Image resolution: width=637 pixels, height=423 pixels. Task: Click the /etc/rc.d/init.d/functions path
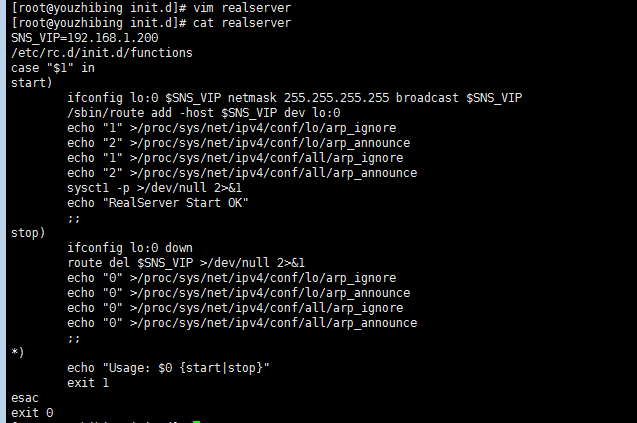pyautogui.click(x=102, y=53)
